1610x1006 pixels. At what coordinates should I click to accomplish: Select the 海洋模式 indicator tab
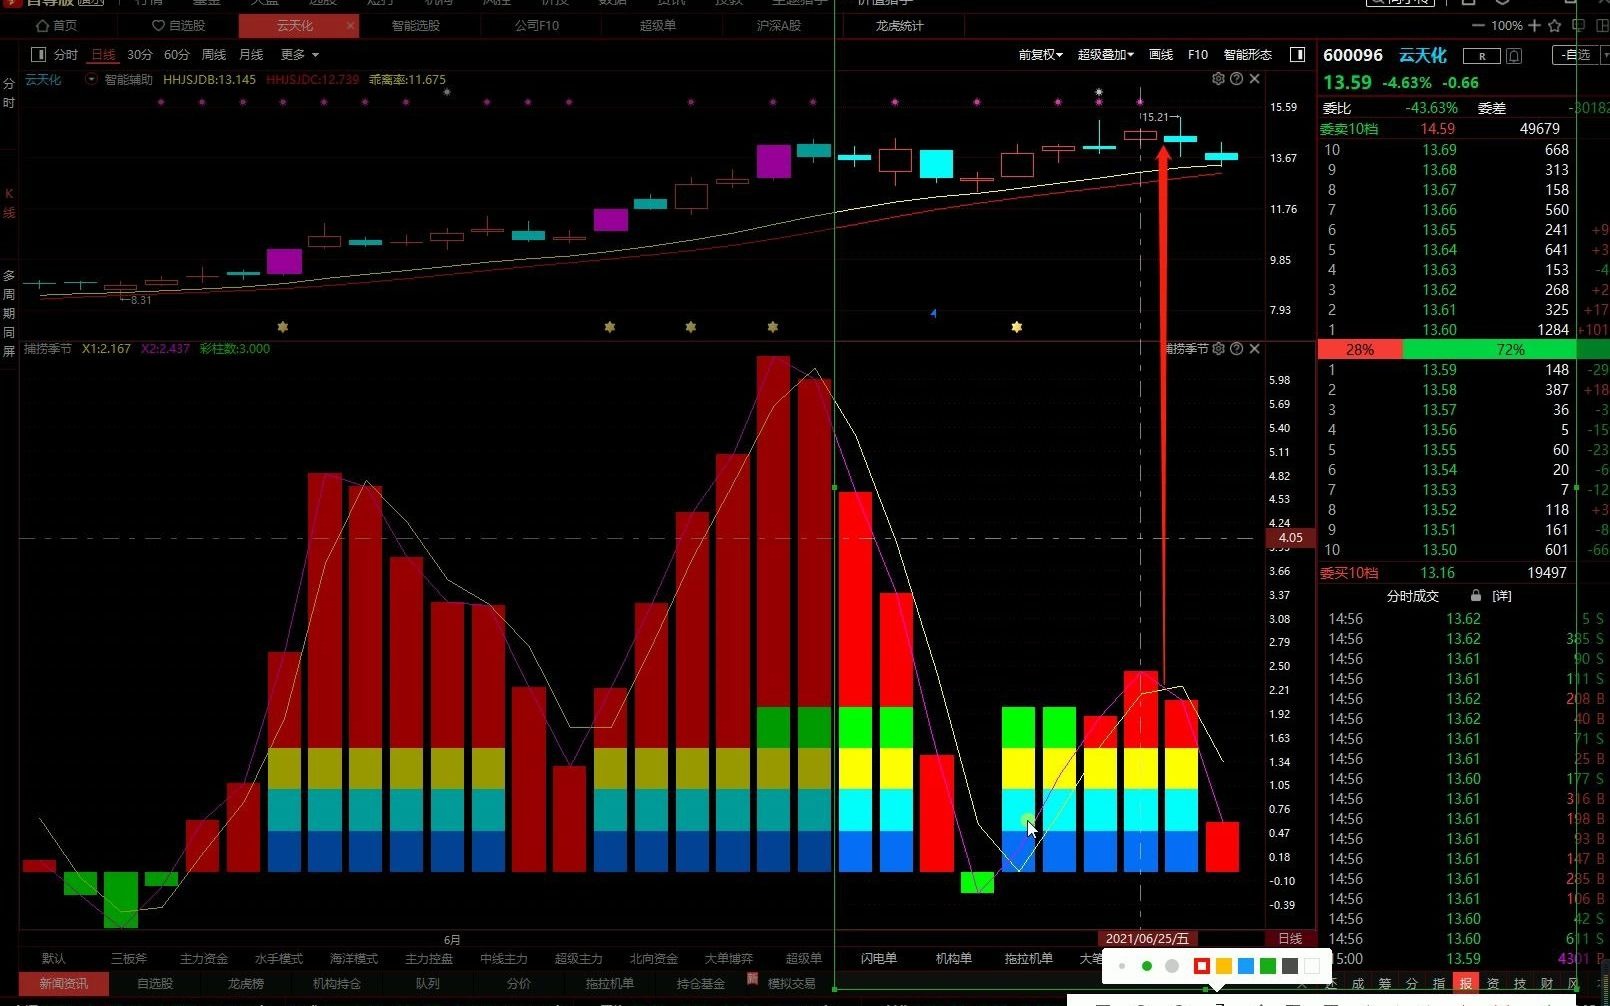tap(354, 959)
